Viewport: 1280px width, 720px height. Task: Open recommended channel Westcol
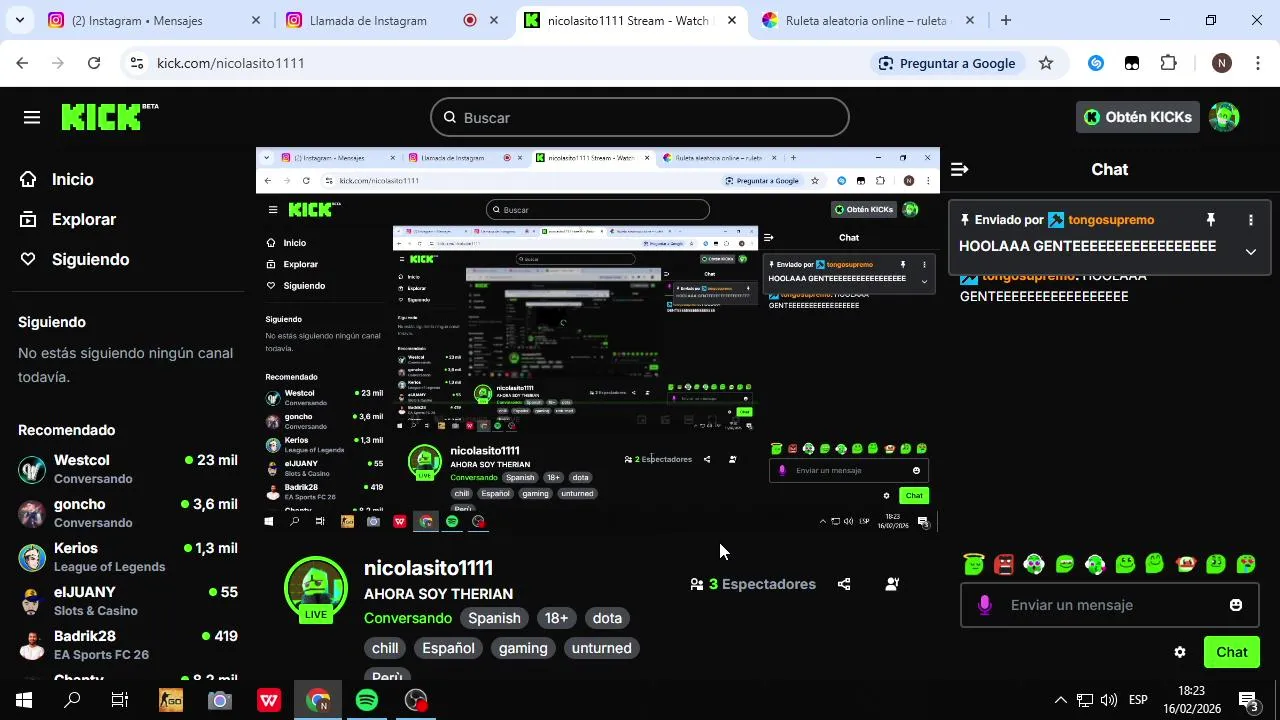128,468
